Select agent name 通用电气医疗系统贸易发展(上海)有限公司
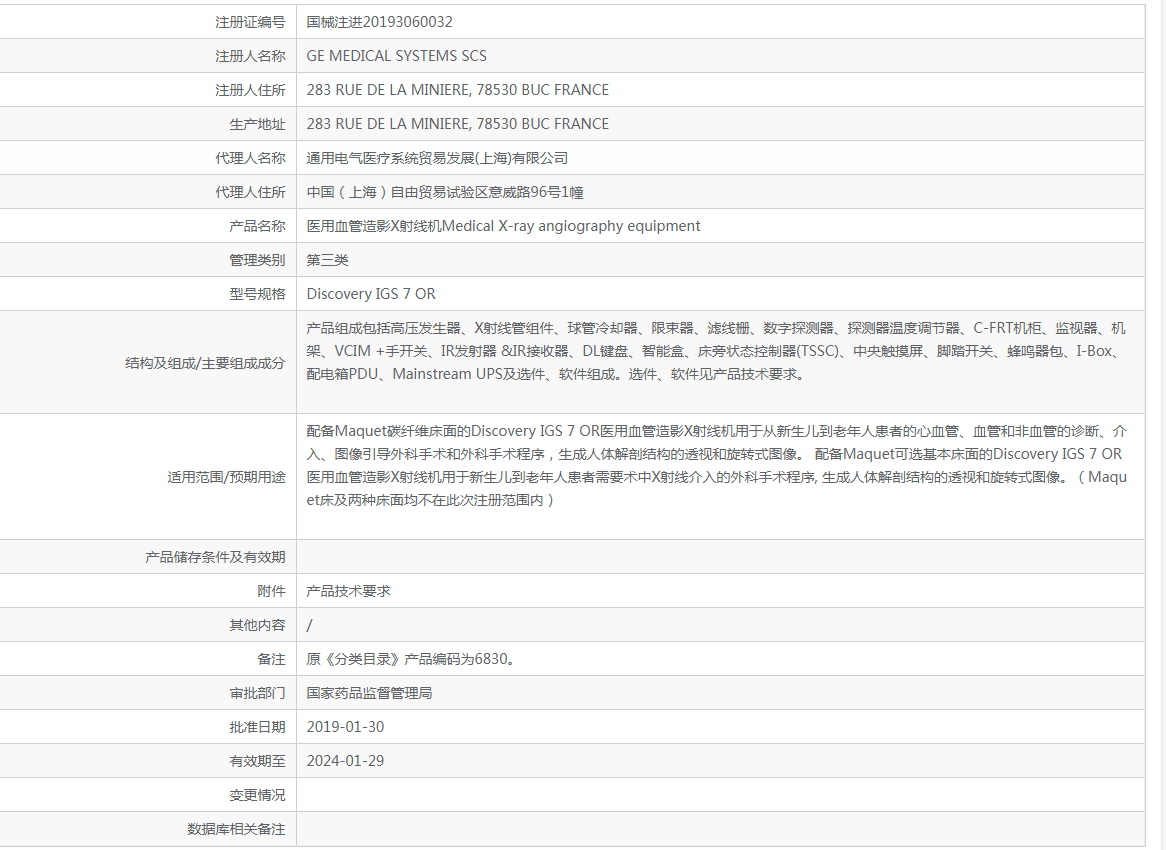Viewport: 1166px width, 850px height. (437, 158)
